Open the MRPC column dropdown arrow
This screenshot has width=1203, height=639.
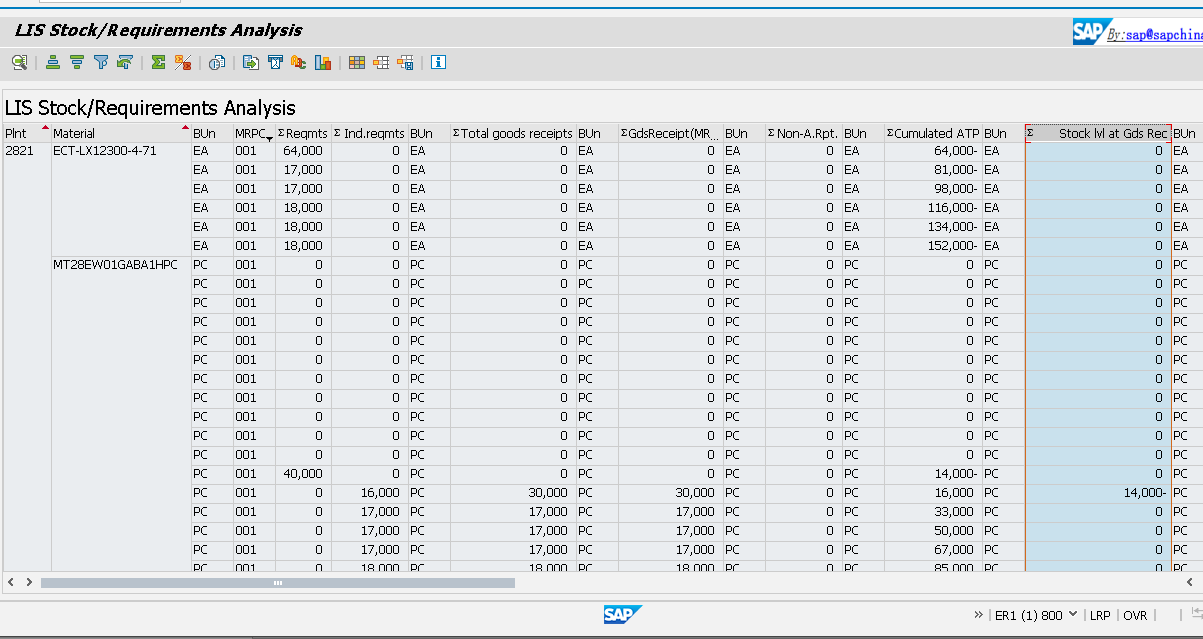click(268, 135)
